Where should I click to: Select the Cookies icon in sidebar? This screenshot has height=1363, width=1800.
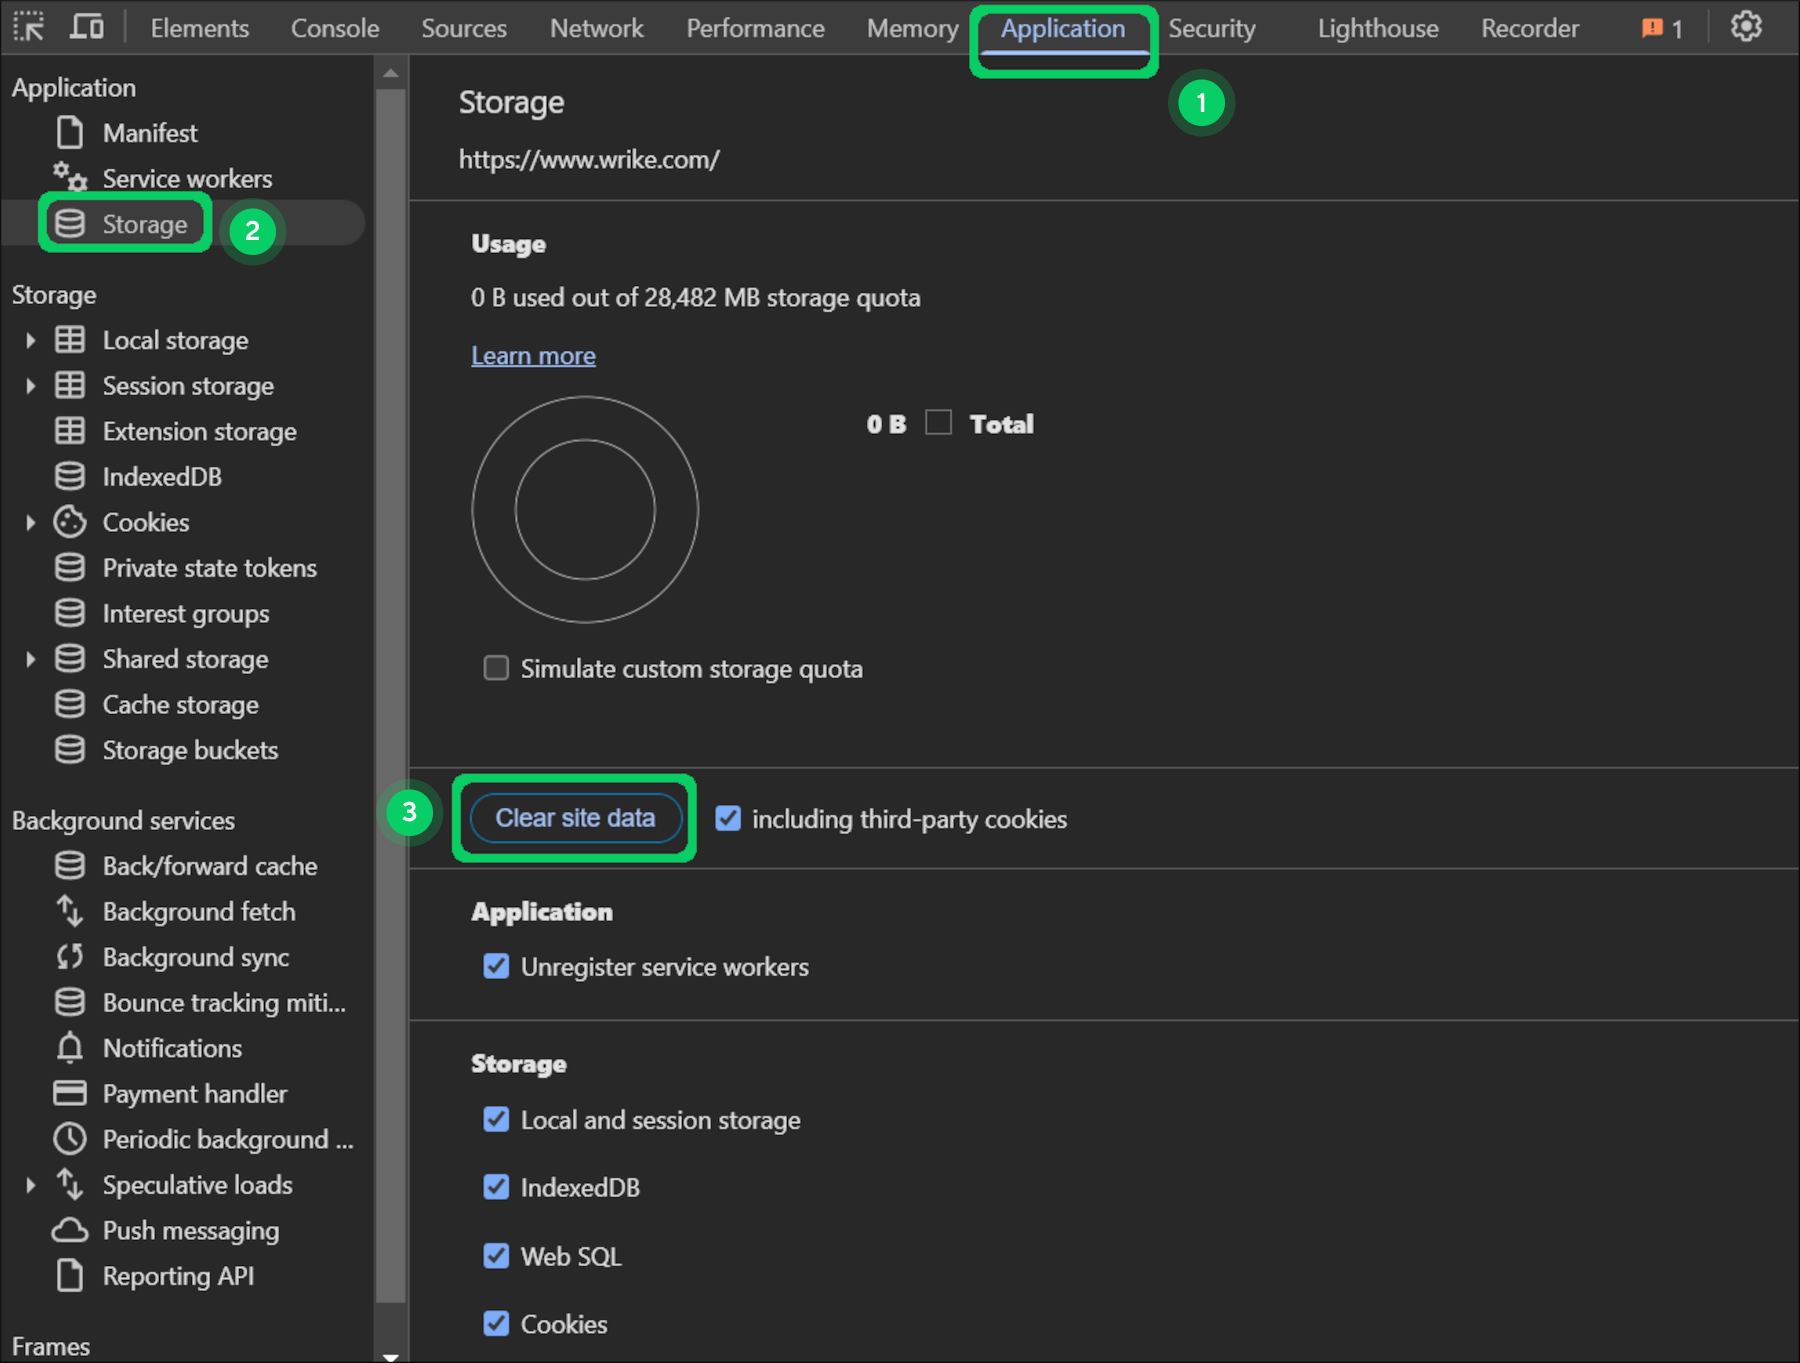tap(70, 522)
